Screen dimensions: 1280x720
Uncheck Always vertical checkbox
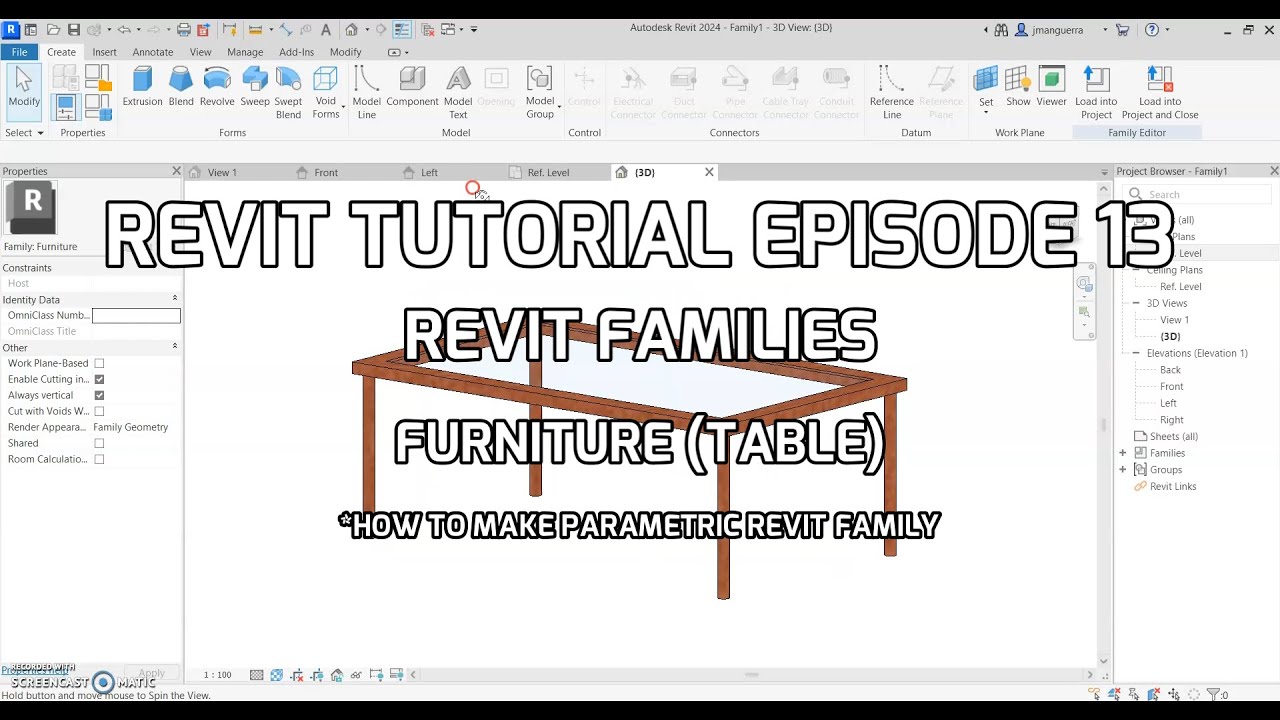point(99,395)
